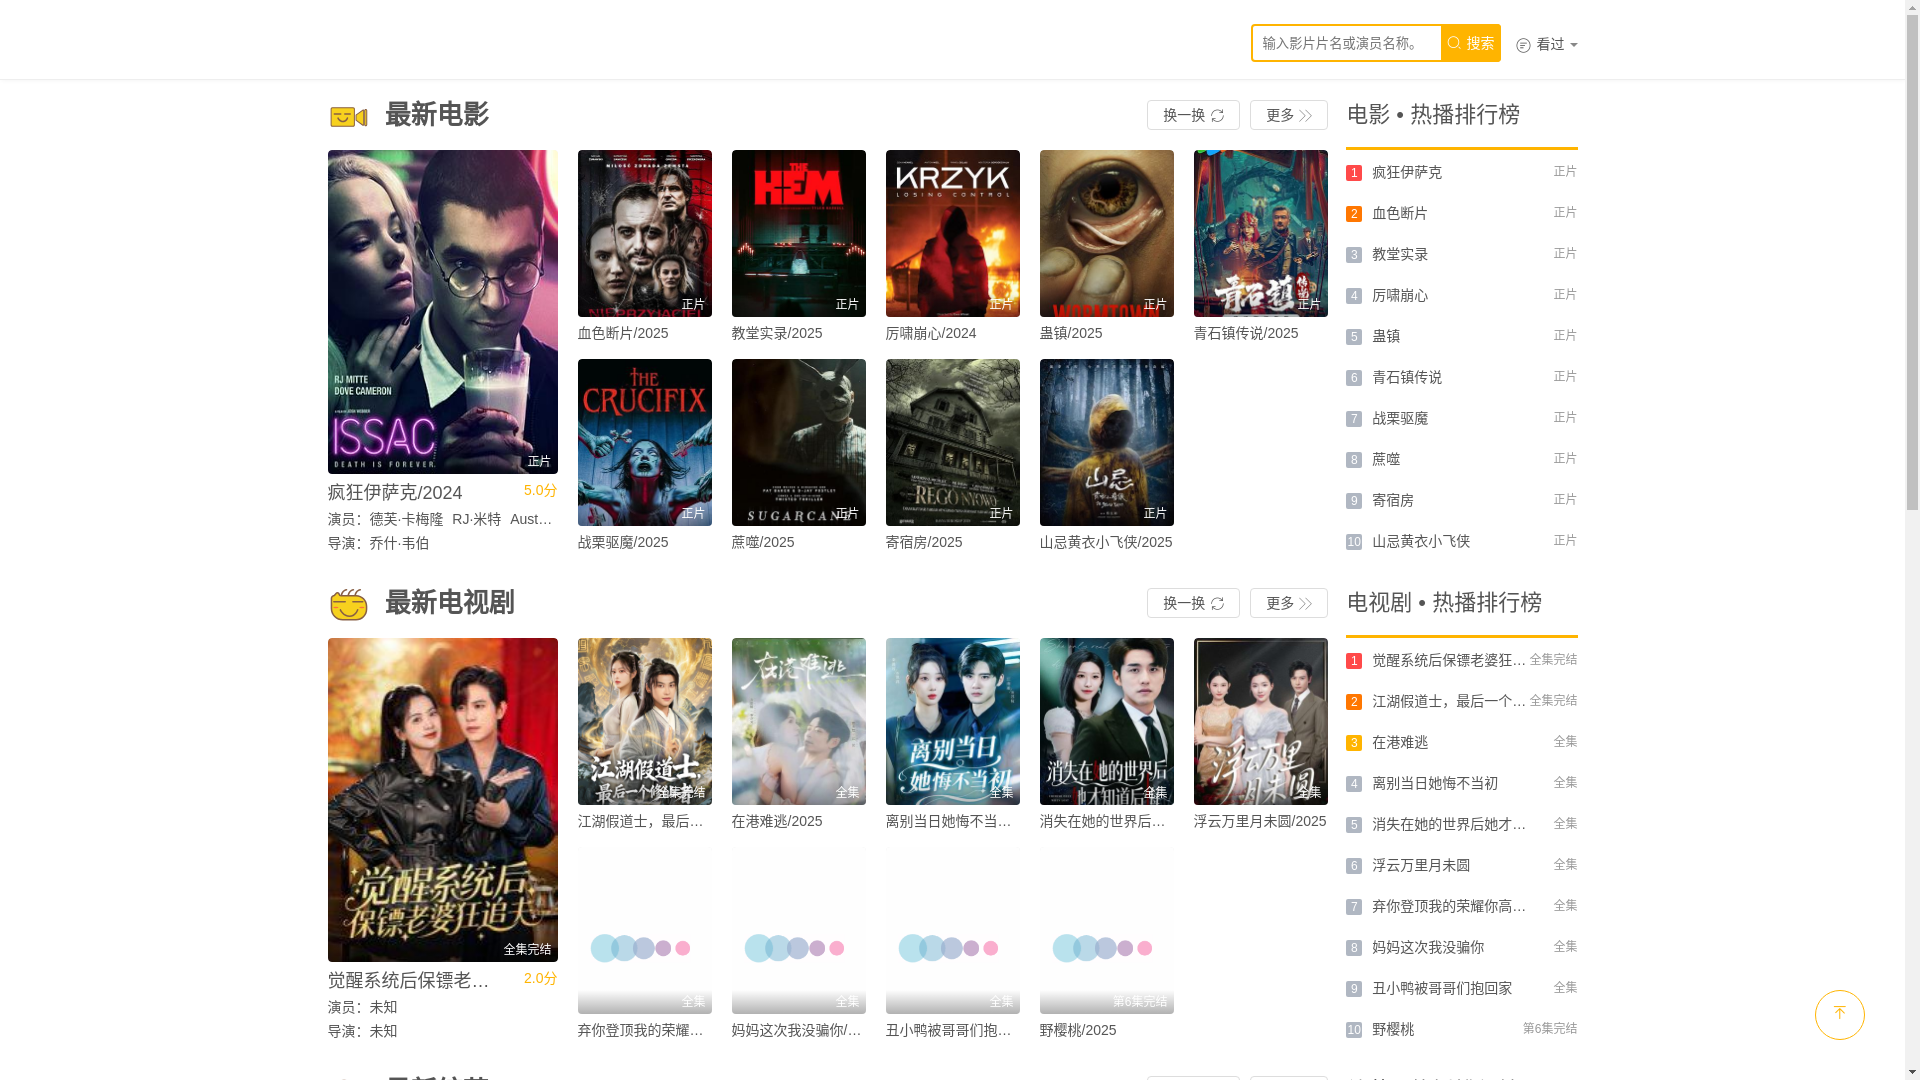1920x1080 pixels.
Task: Click 山忌黄衣小飞侠/2025 title text
Action: tap(1106, 542)
